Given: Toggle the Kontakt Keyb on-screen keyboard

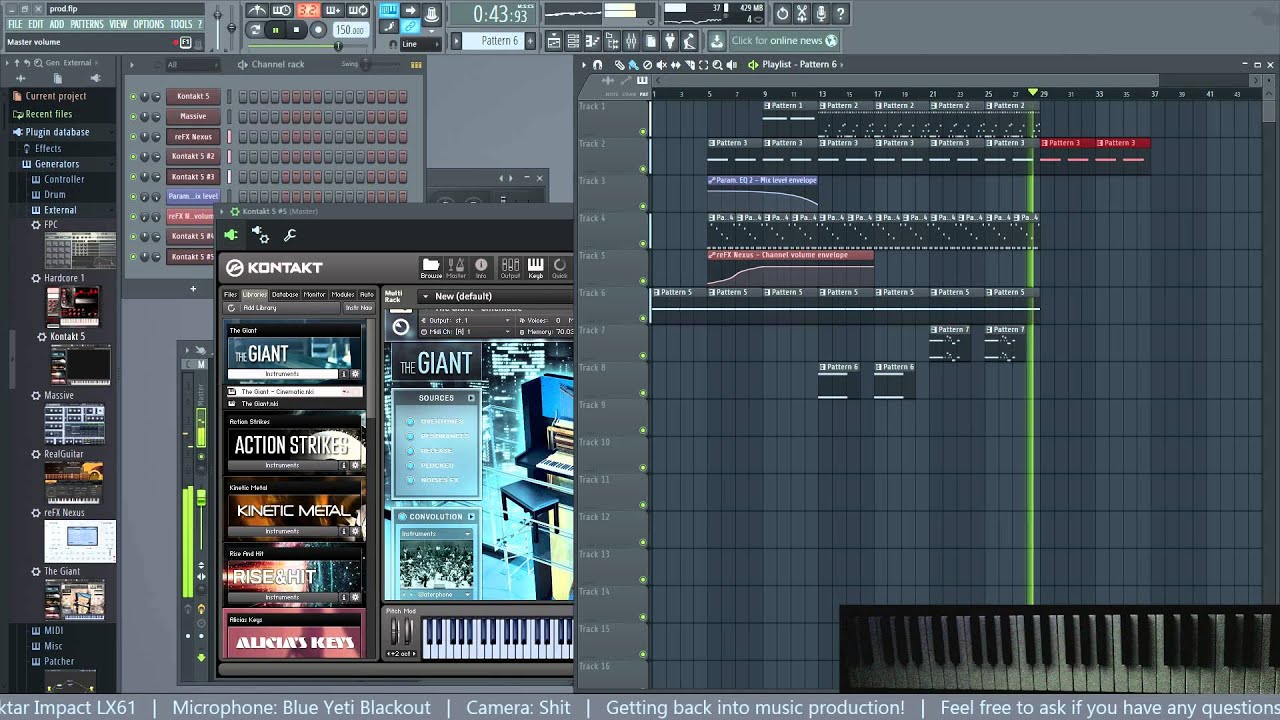Looking at the screenshot, I should coord(536,268).
